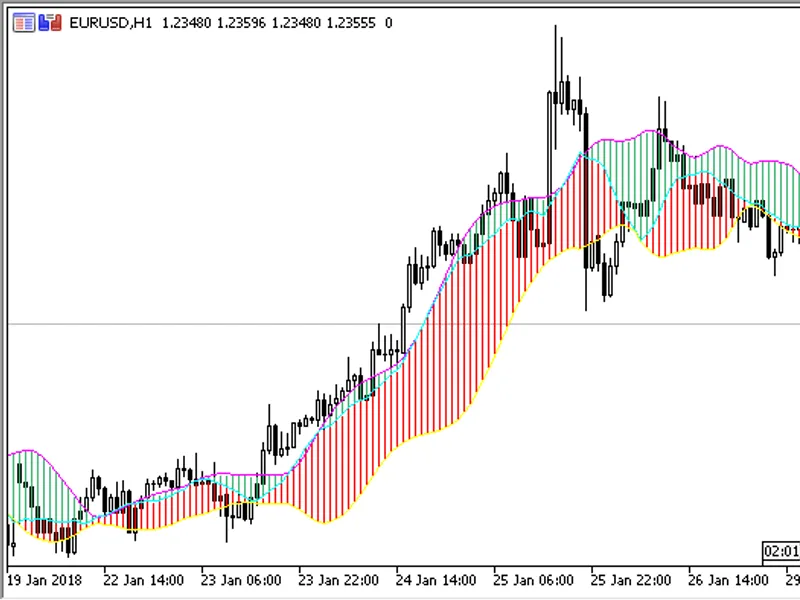Click the 02:01 countdown timer box
Screen dimensions: 800x600
tap(781, 552)
